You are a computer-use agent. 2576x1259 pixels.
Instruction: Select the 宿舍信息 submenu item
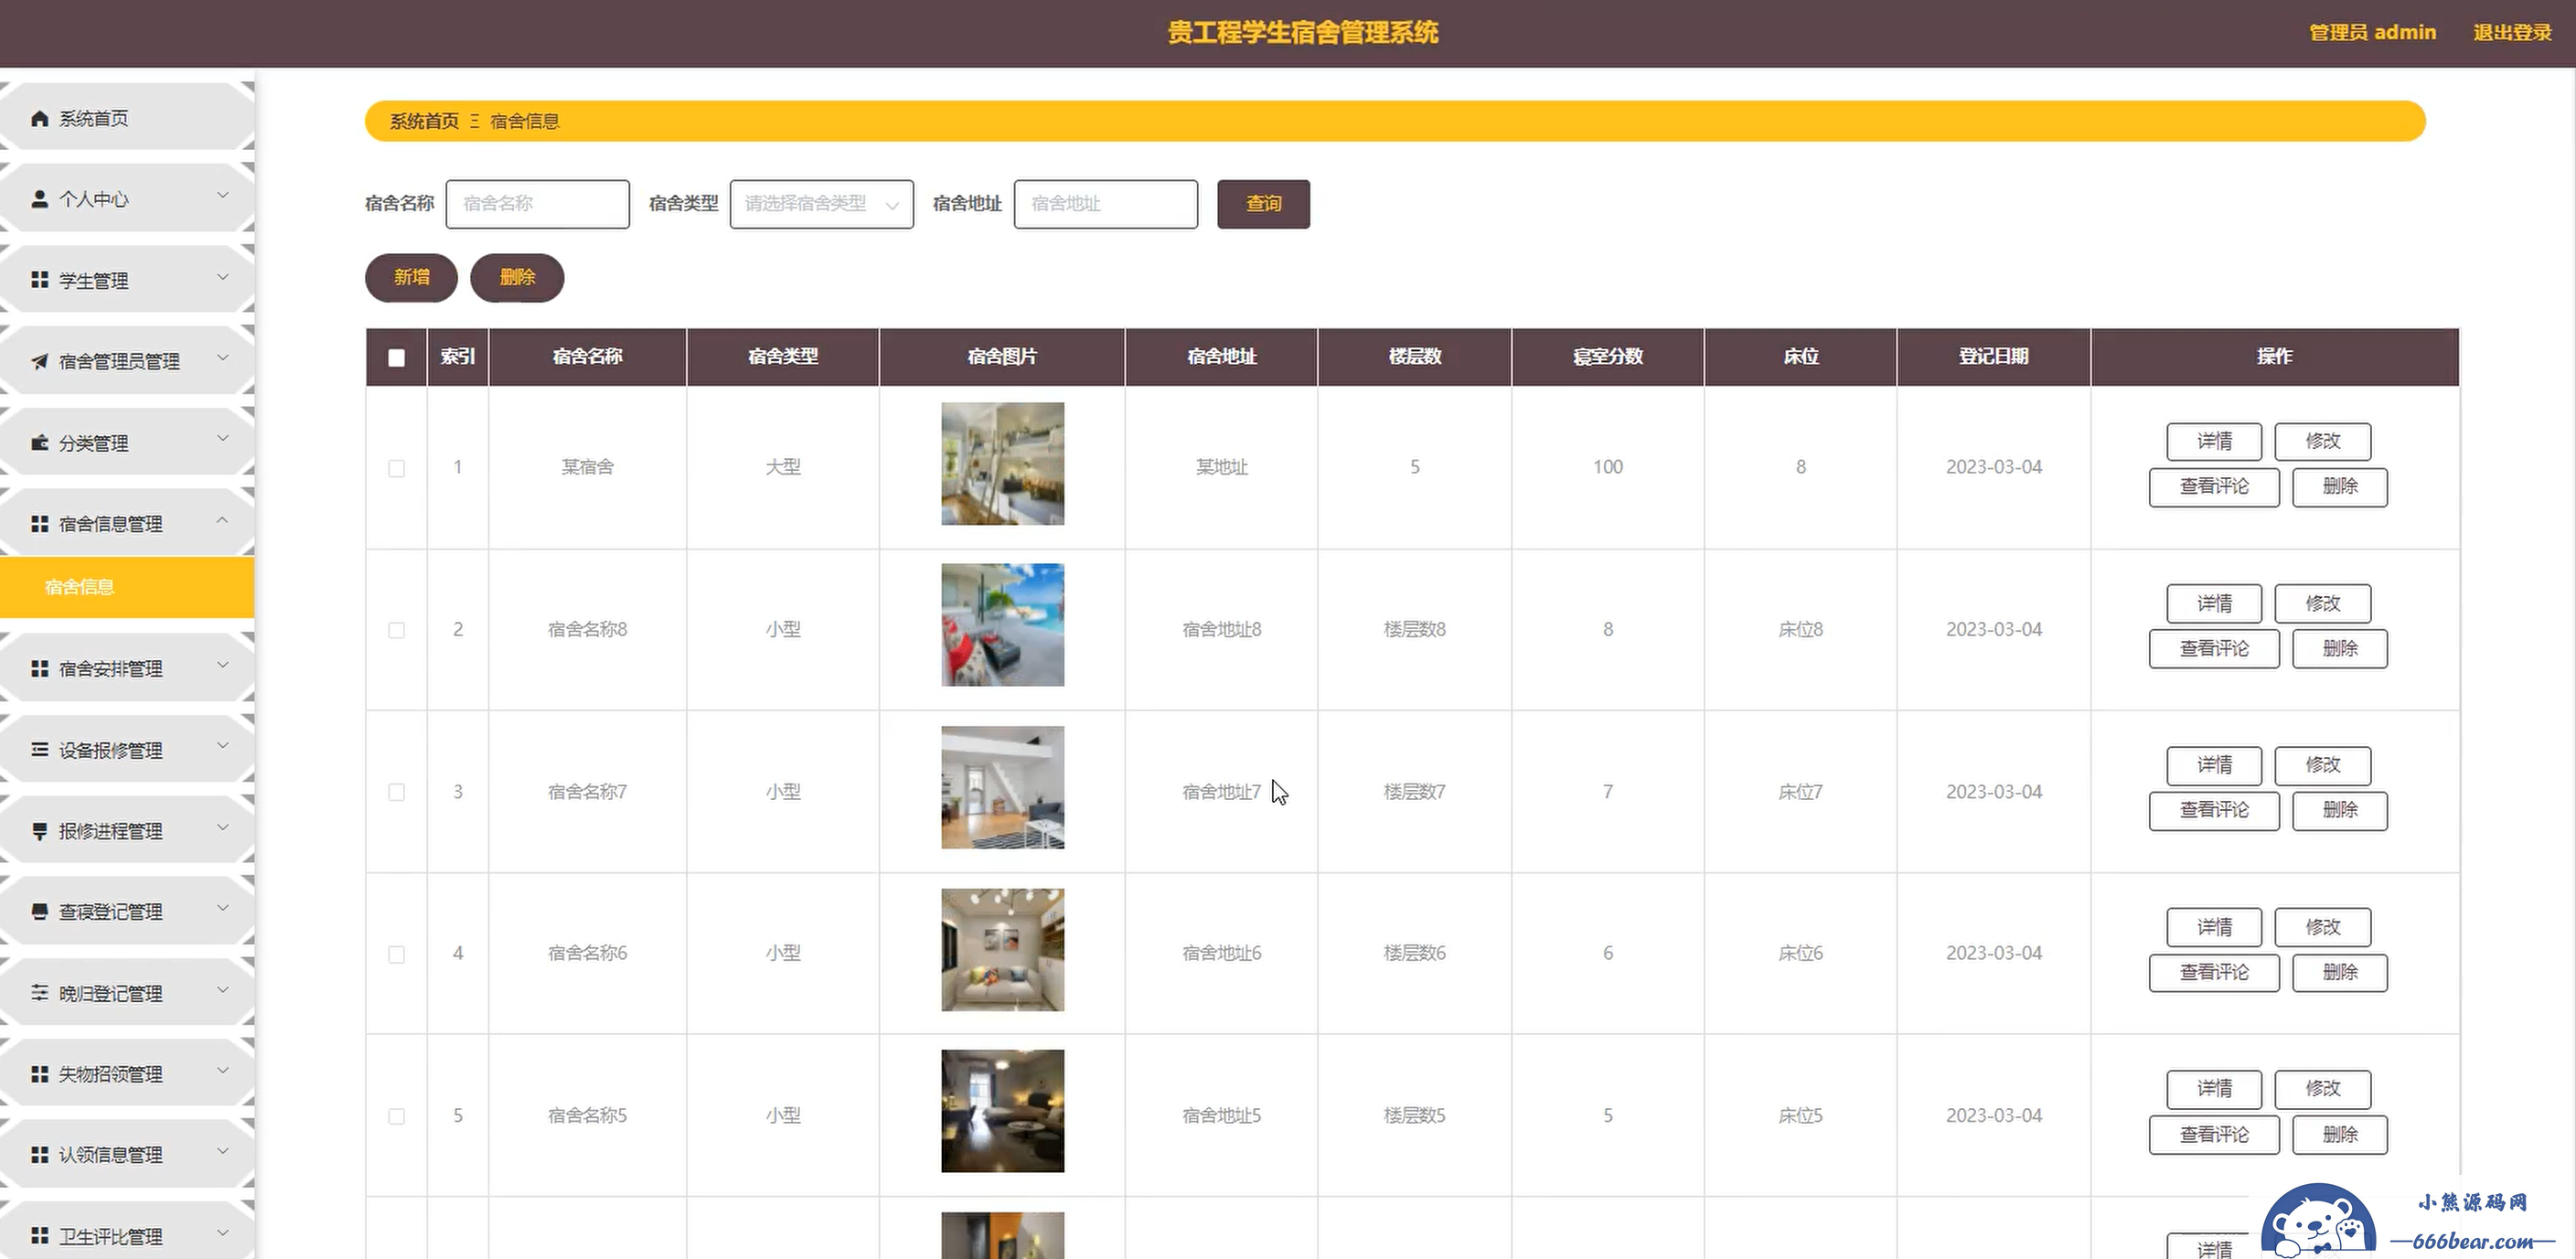[127, 587]
